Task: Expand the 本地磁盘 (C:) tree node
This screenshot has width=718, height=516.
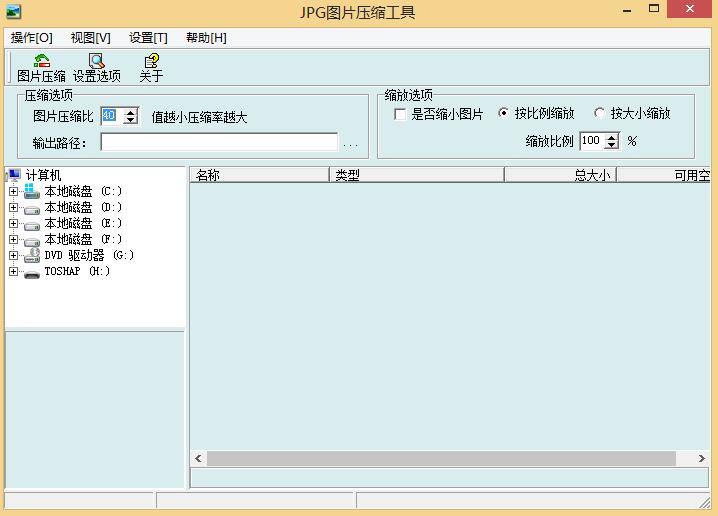Action: pyautogui.click(x=13, y=191)
